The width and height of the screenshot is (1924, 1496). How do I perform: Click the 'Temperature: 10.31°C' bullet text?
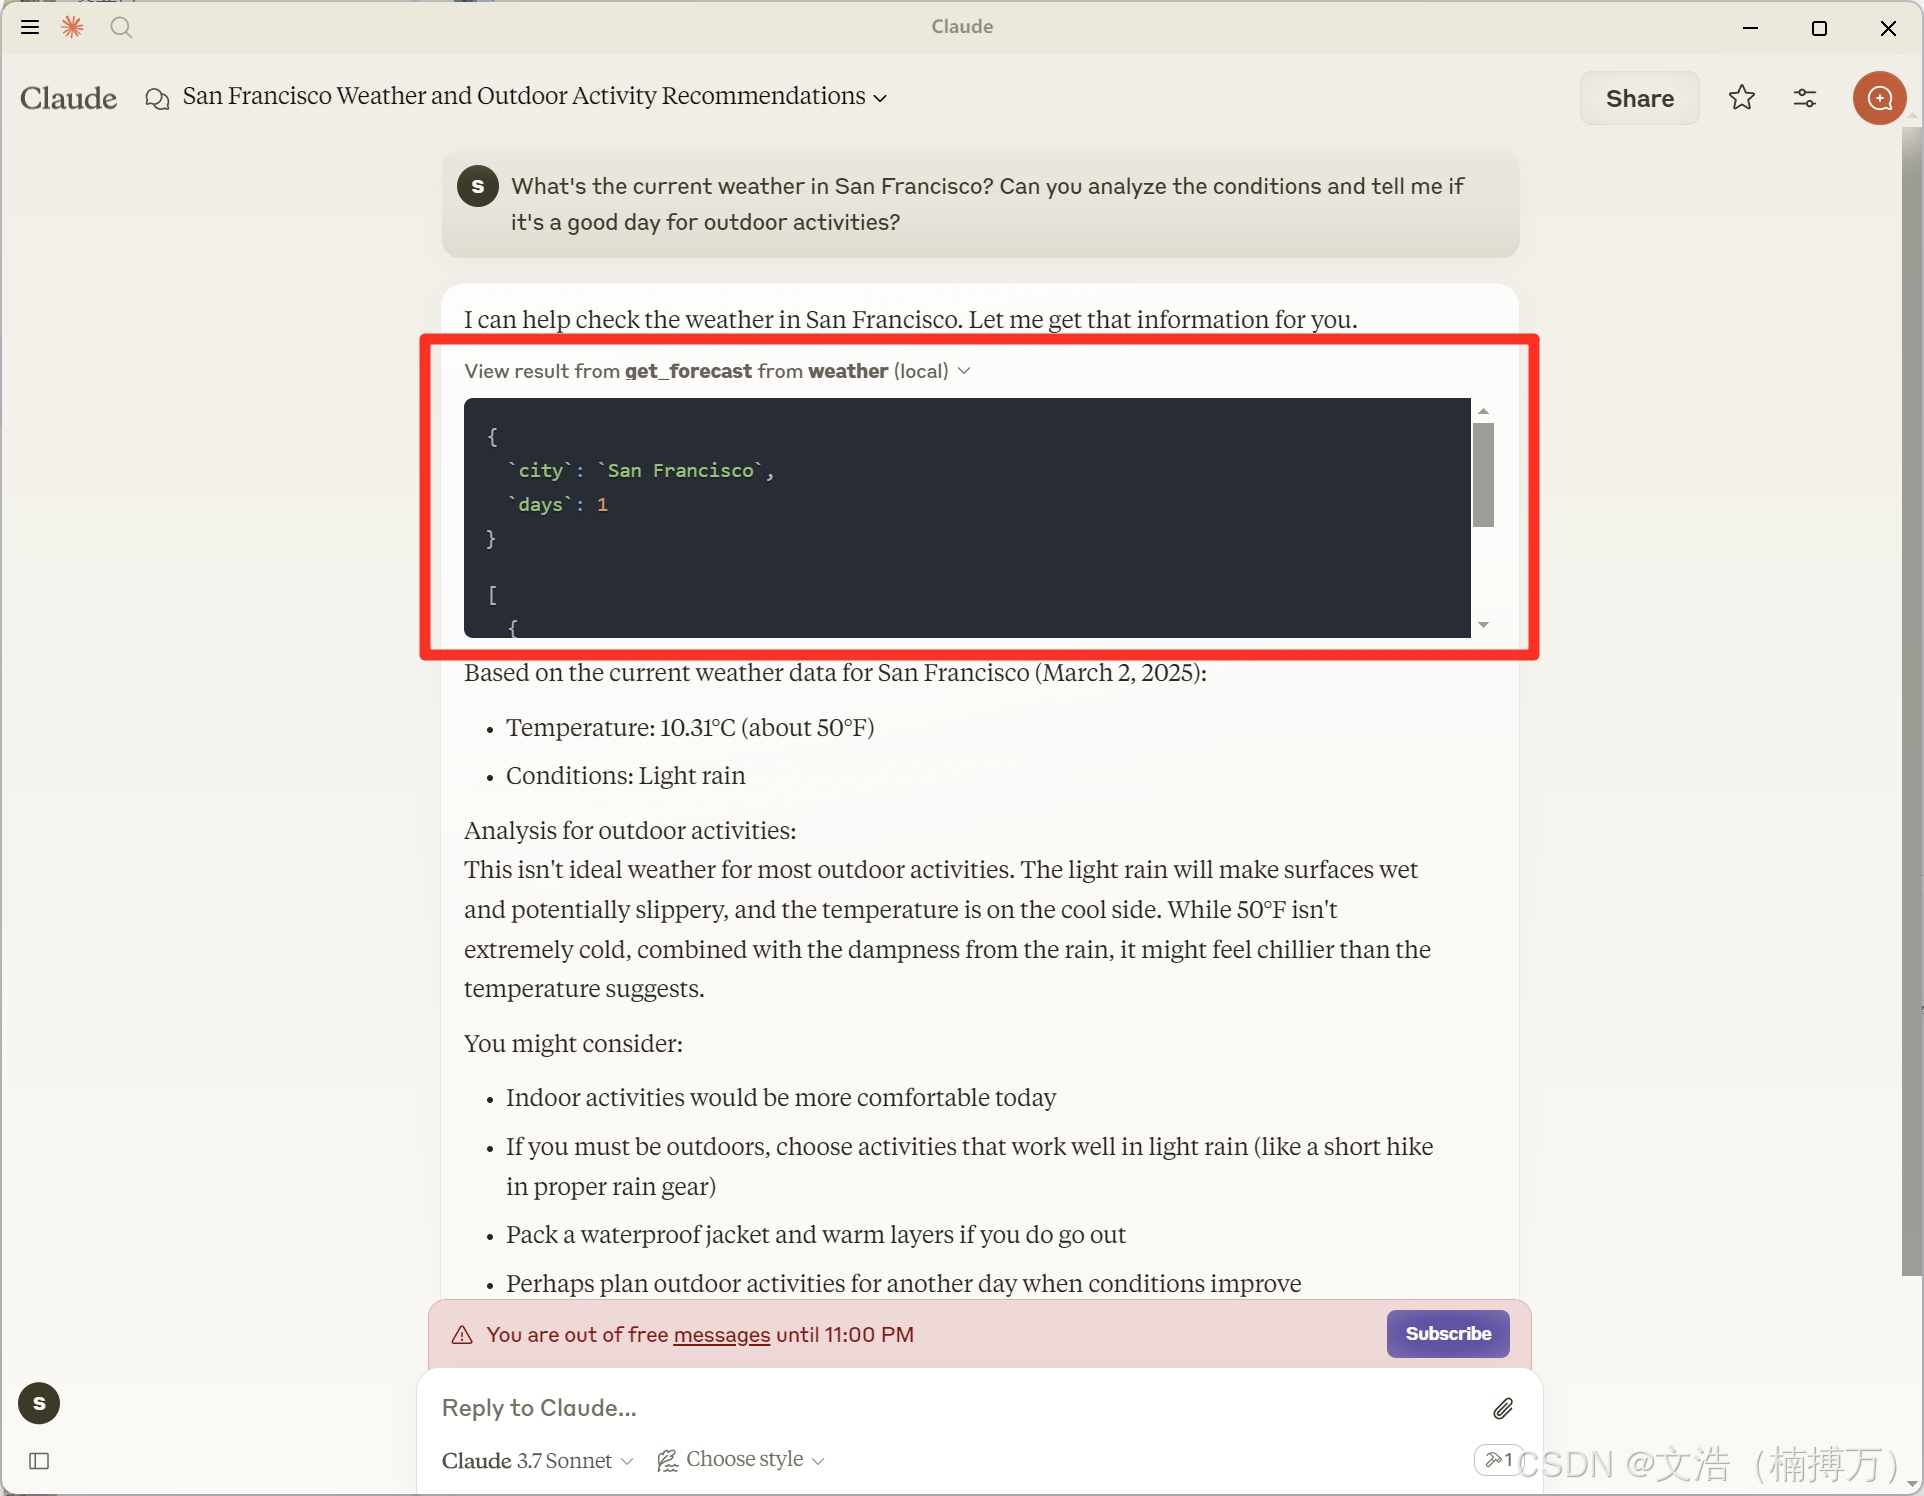click(690, 728)
